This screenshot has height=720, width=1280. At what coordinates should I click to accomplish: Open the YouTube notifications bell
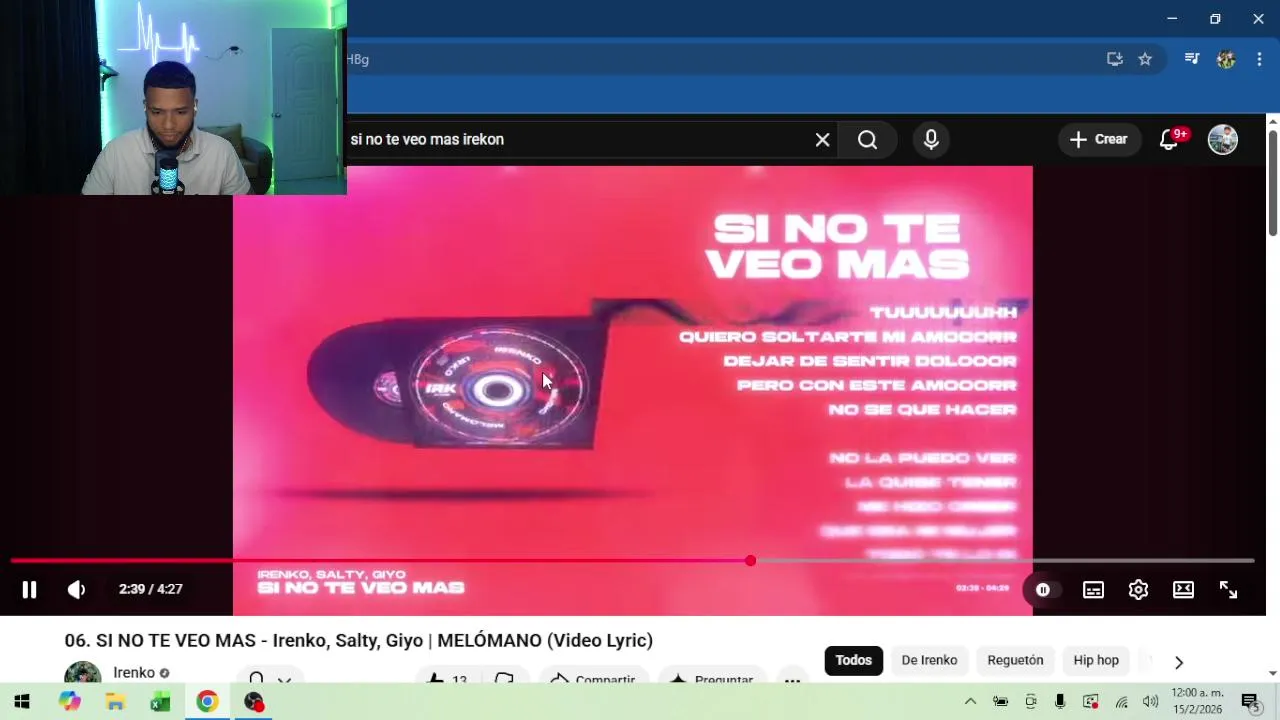pos(1168,140)
